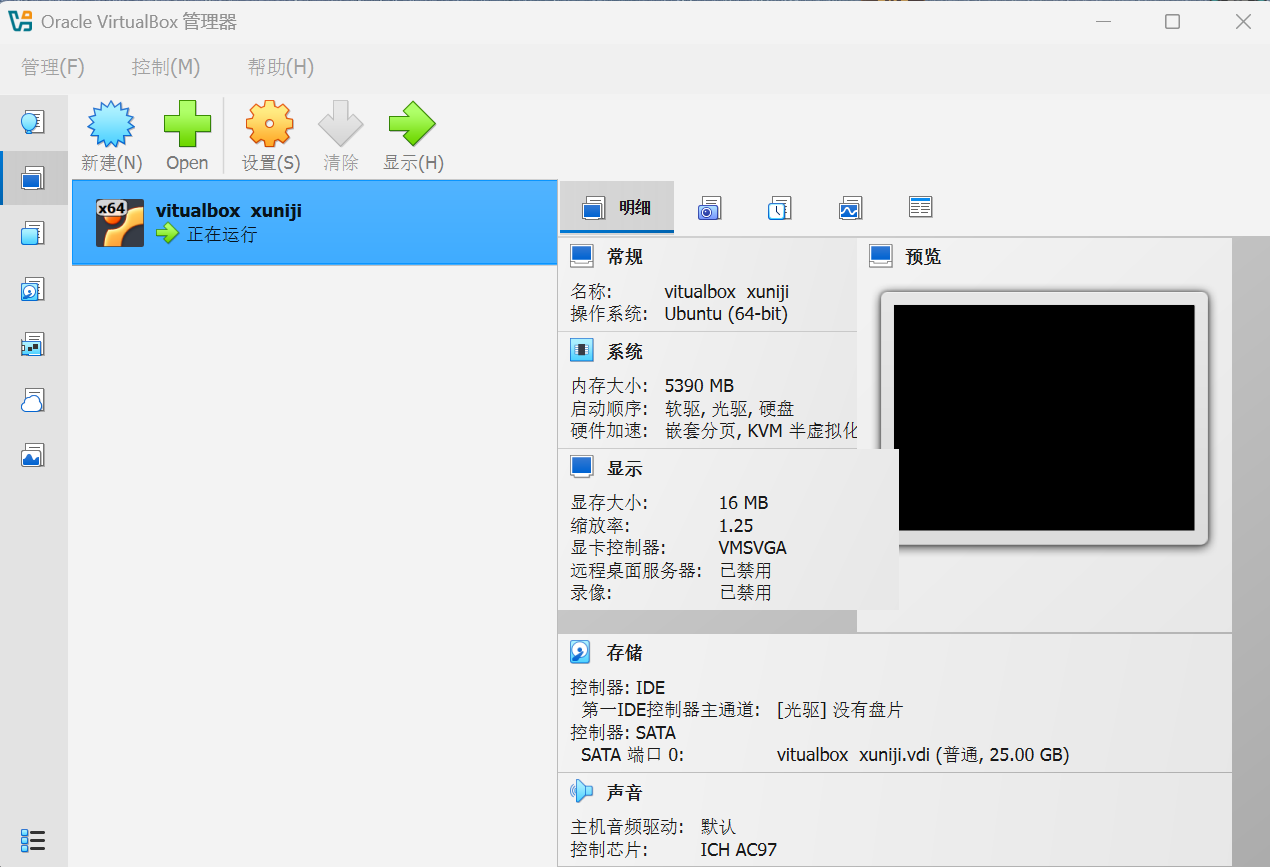Open the 声音 audio settings heading
This screenshot has width=1270, height=867.
625,793
